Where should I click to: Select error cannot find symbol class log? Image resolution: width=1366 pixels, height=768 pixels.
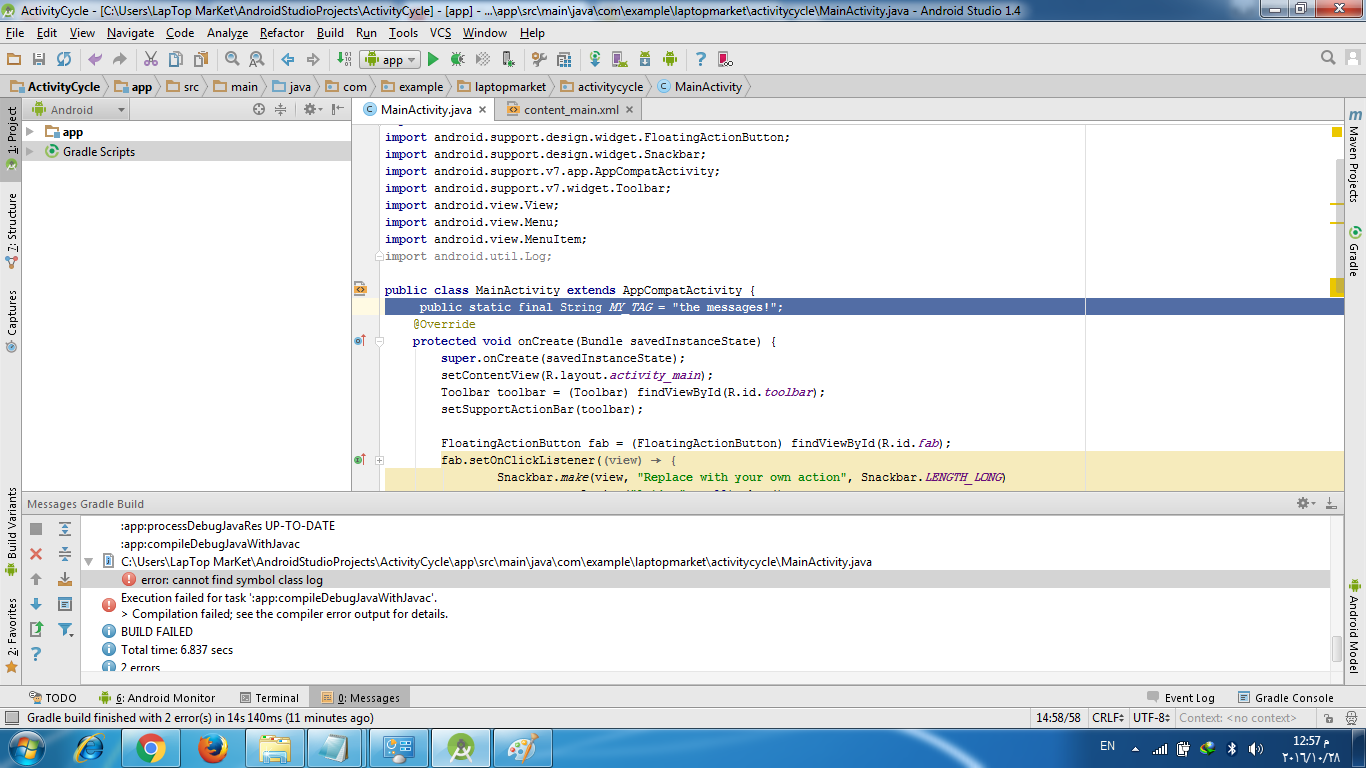[x=232, y=580]
